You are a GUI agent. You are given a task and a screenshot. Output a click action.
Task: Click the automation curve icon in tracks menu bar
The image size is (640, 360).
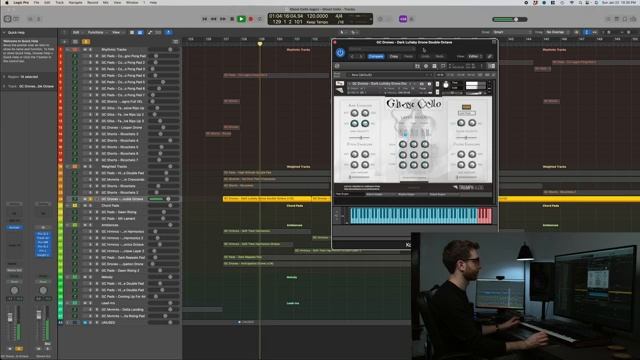[x=150, y=32]
